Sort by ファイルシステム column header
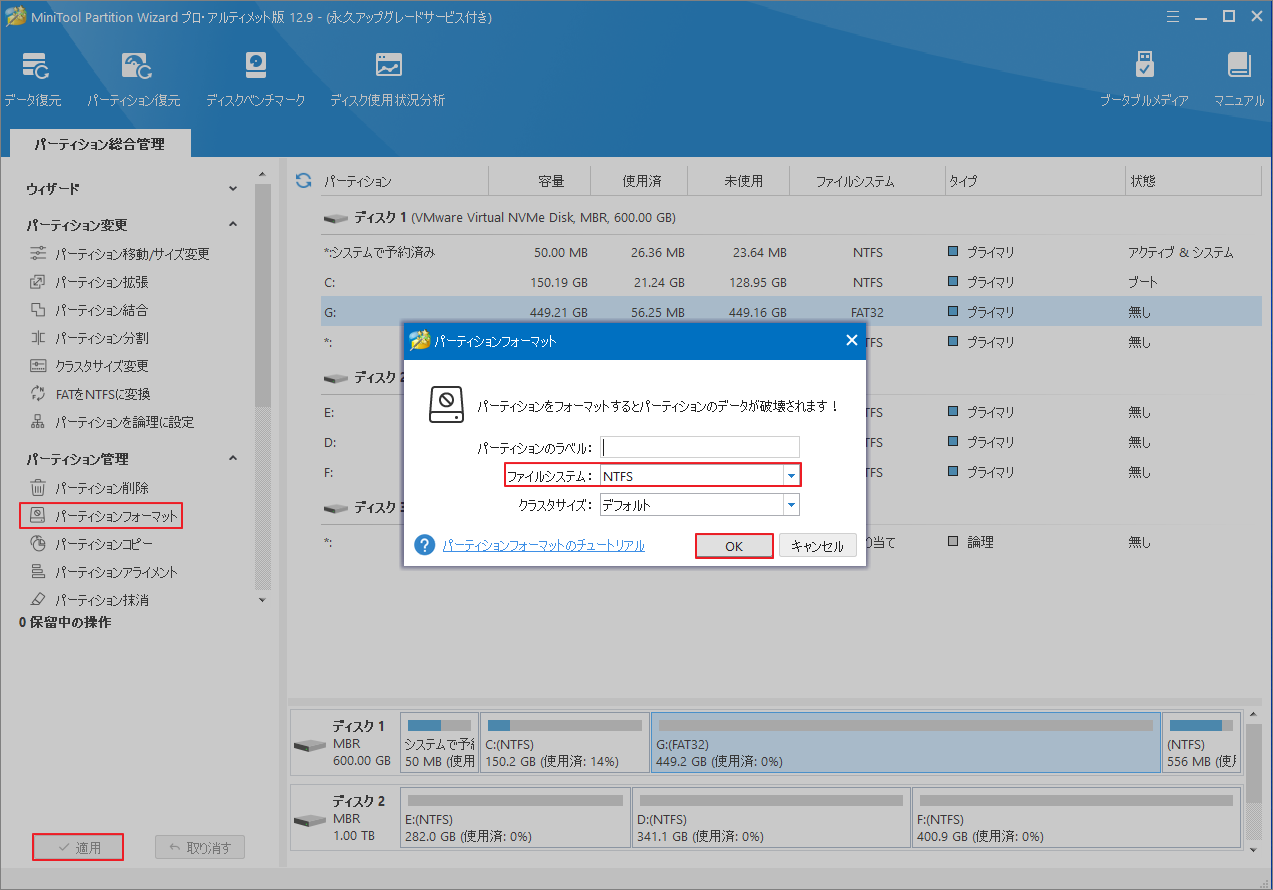 [855, 181]
